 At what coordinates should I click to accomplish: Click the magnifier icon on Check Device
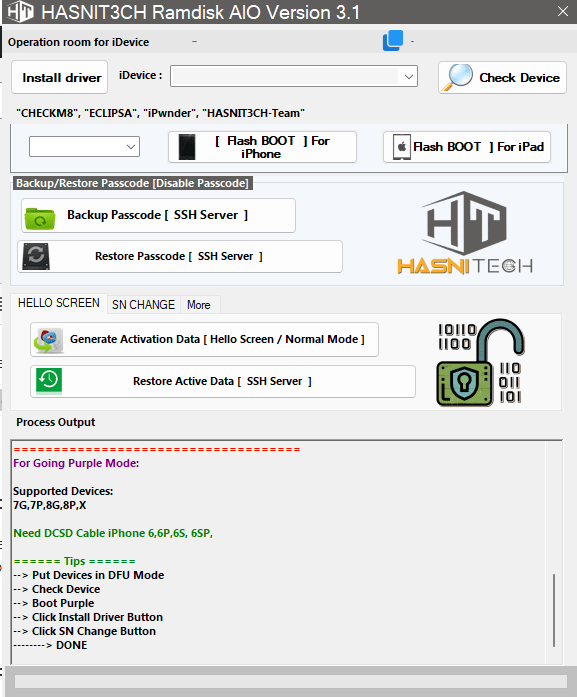pyautogui.click(x=457, y=77)
